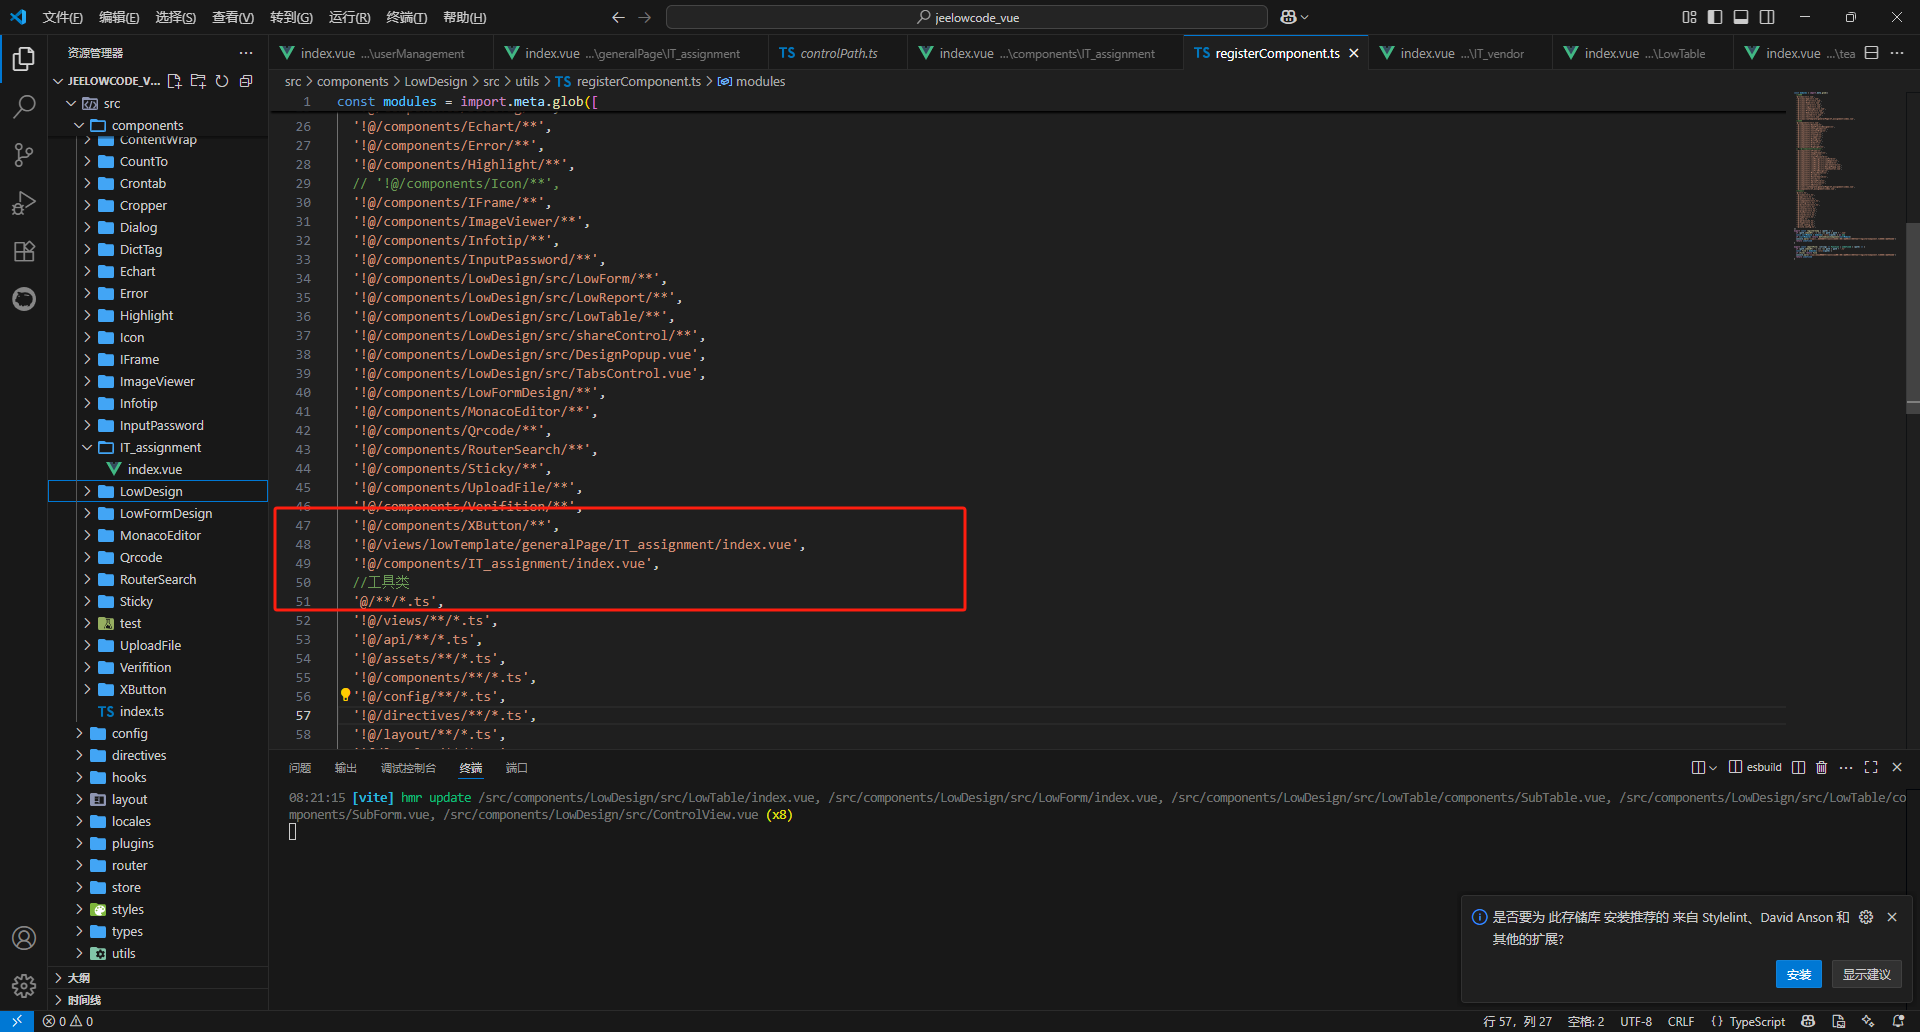Create a new file in JEELOWCODE explorer
The height and width of the screenshot is (1032, 1920).
175,81
